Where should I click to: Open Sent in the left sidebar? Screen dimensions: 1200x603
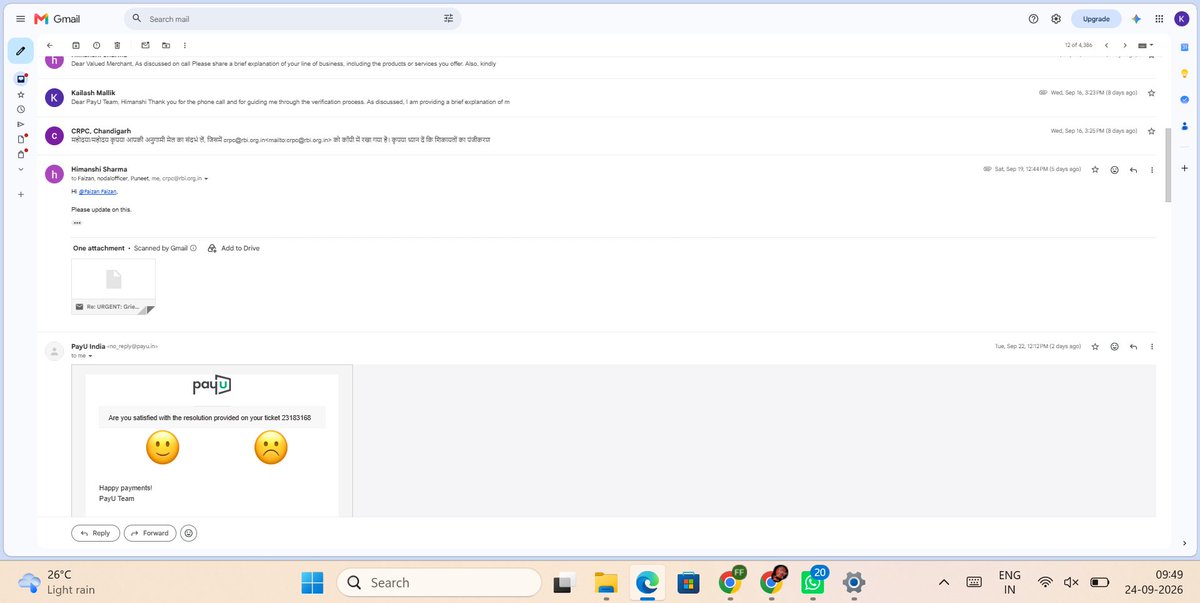click(x=20, y=124)
